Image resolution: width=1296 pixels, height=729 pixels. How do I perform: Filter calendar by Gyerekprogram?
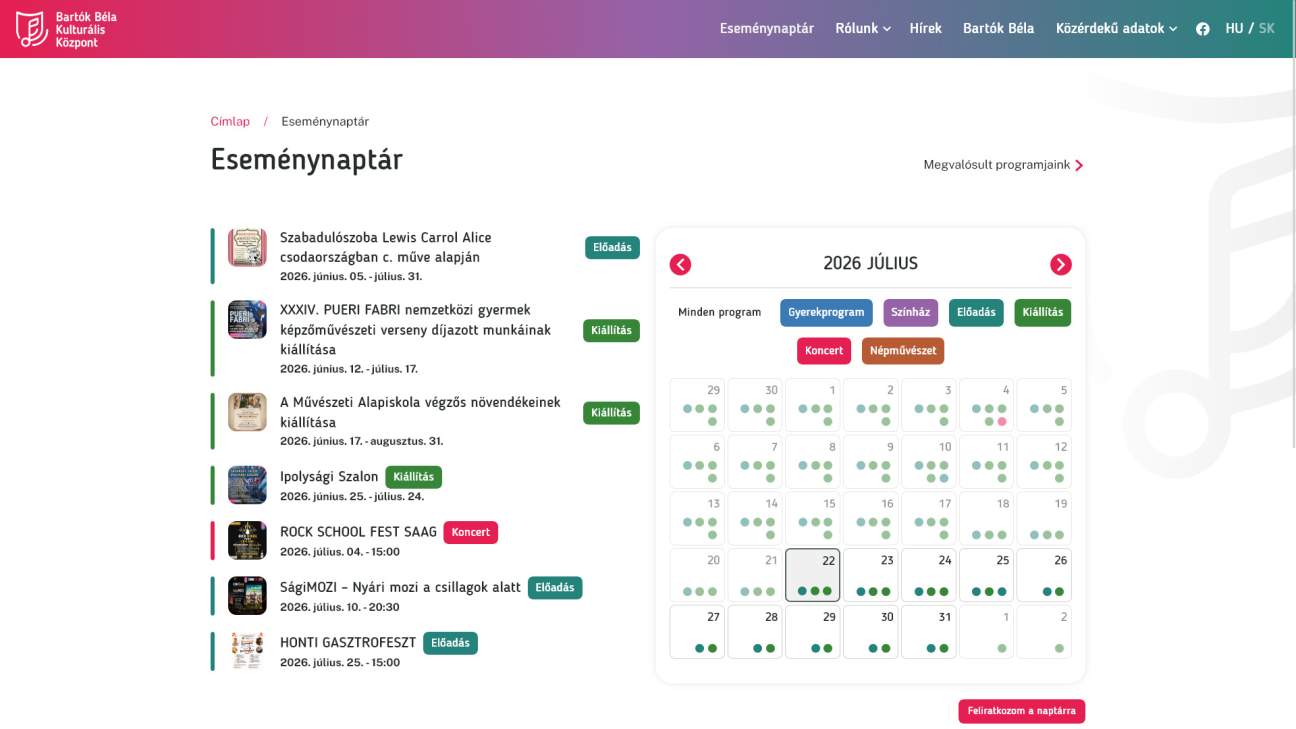coord(826,312)
